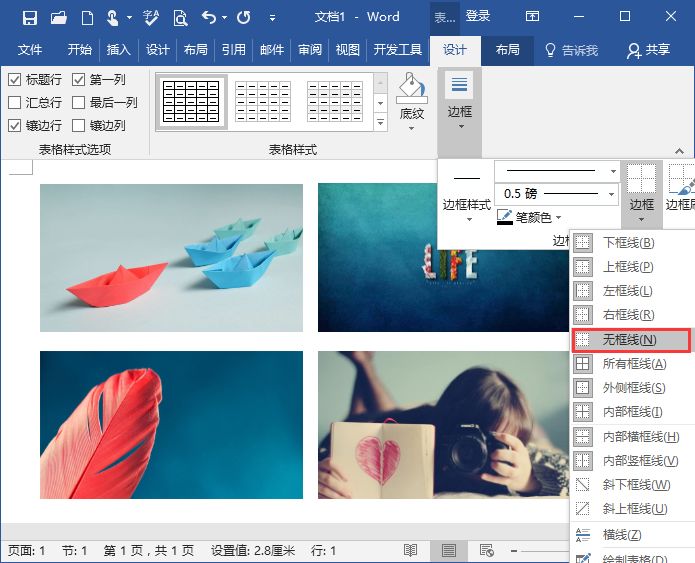Expand the 笔颜色 pen color dropdown
Image resolution: width=695 pixels, height=563 pixels.
click(x=558, y=217)
